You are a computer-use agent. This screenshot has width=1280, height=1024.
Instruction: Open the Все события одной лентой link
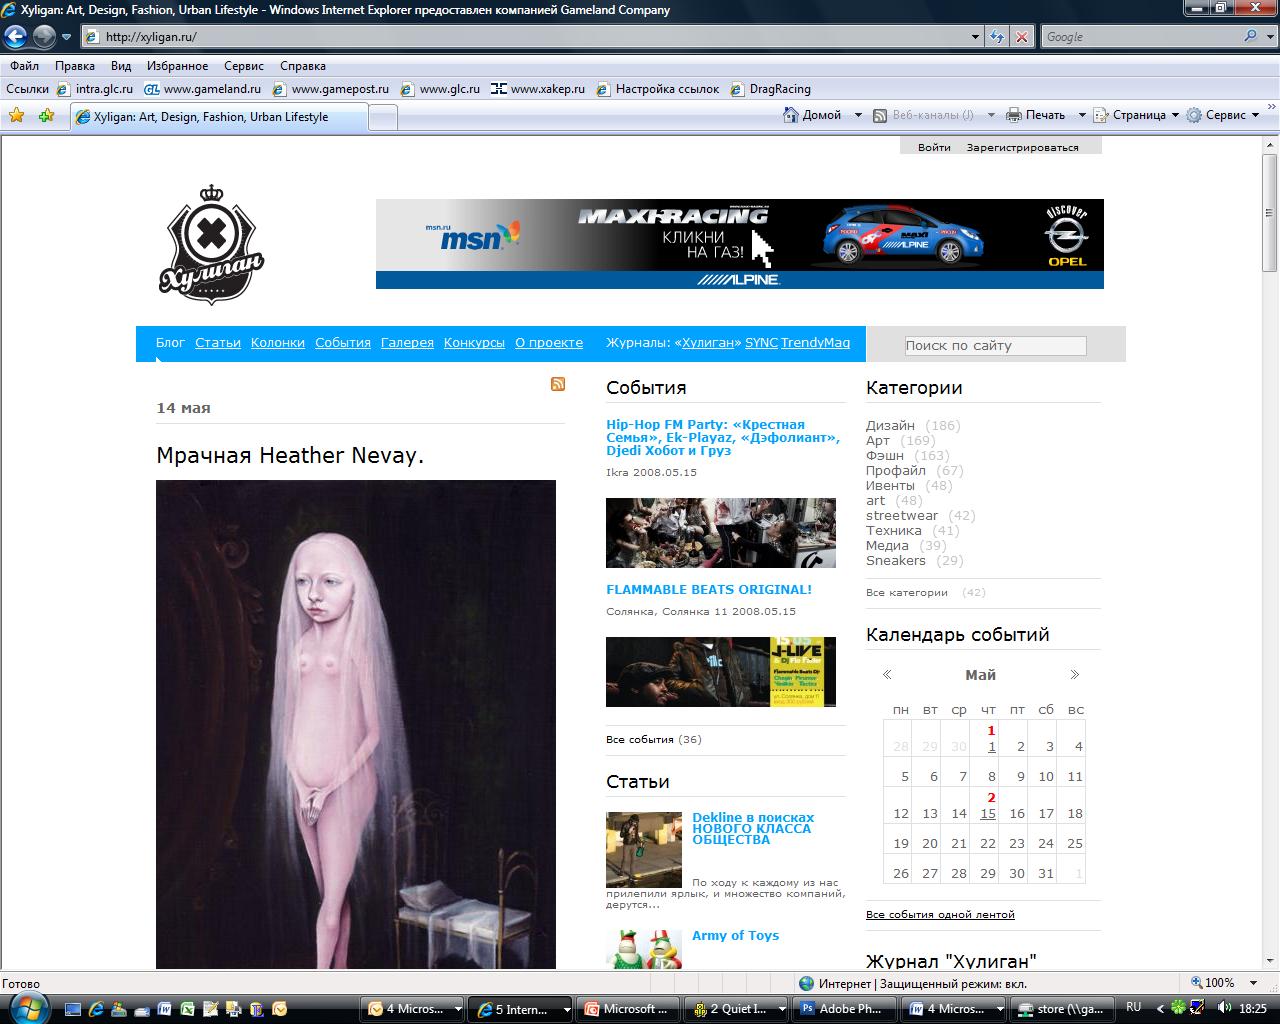pos(940,914)
